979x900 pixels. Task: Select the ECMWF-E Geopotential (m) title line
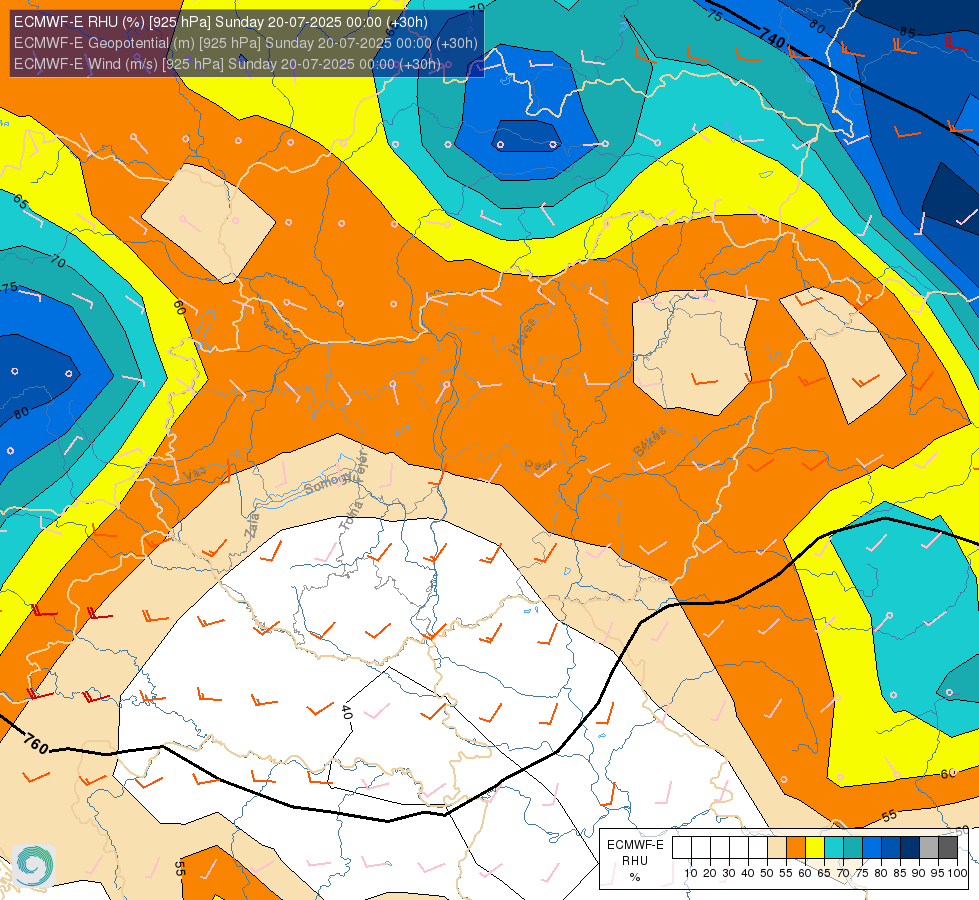coord(245,43)
